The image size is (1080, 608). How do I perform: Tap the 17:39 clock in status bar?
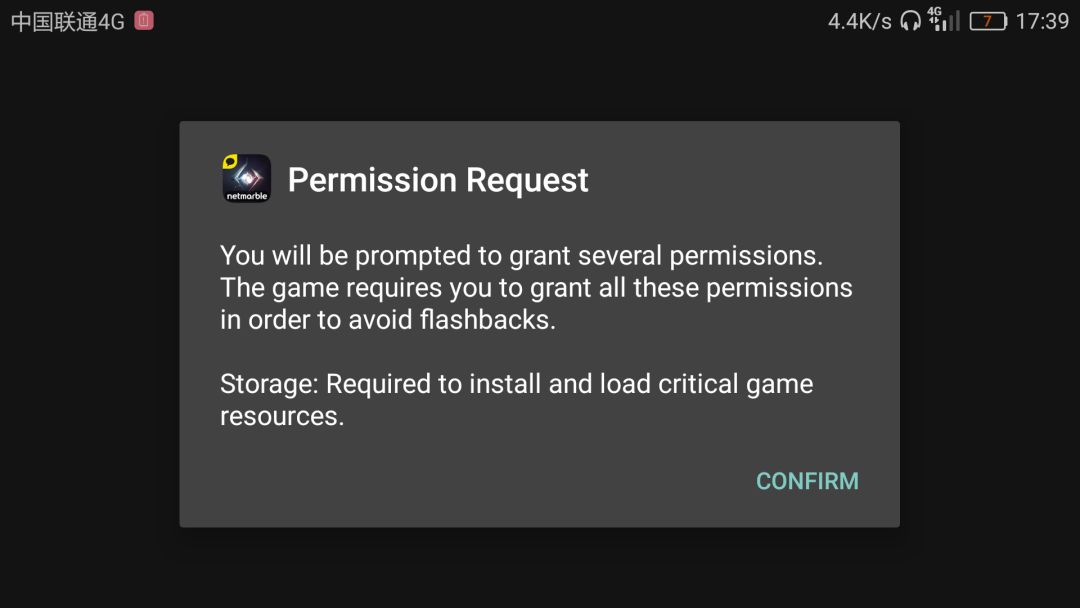point(1042,21)
